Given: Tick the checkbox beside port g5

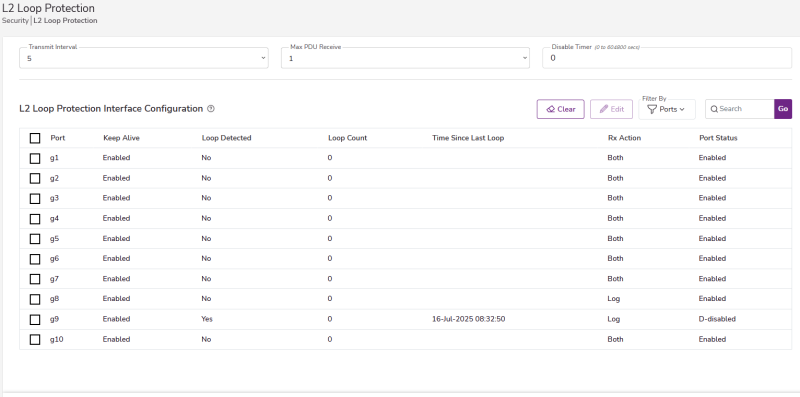Looking at the screenshot, I should point(35,239).
